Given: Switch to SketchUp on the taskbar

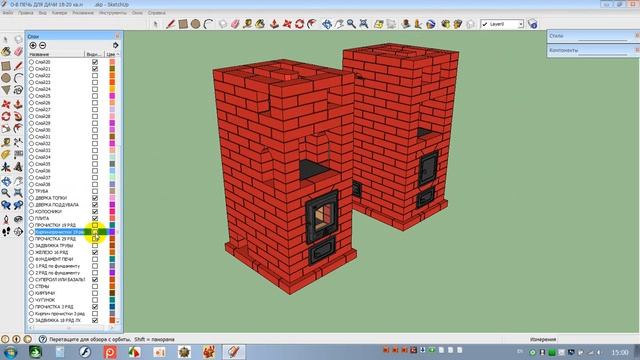Looking at the screenshot, I should tap(234, 352).
